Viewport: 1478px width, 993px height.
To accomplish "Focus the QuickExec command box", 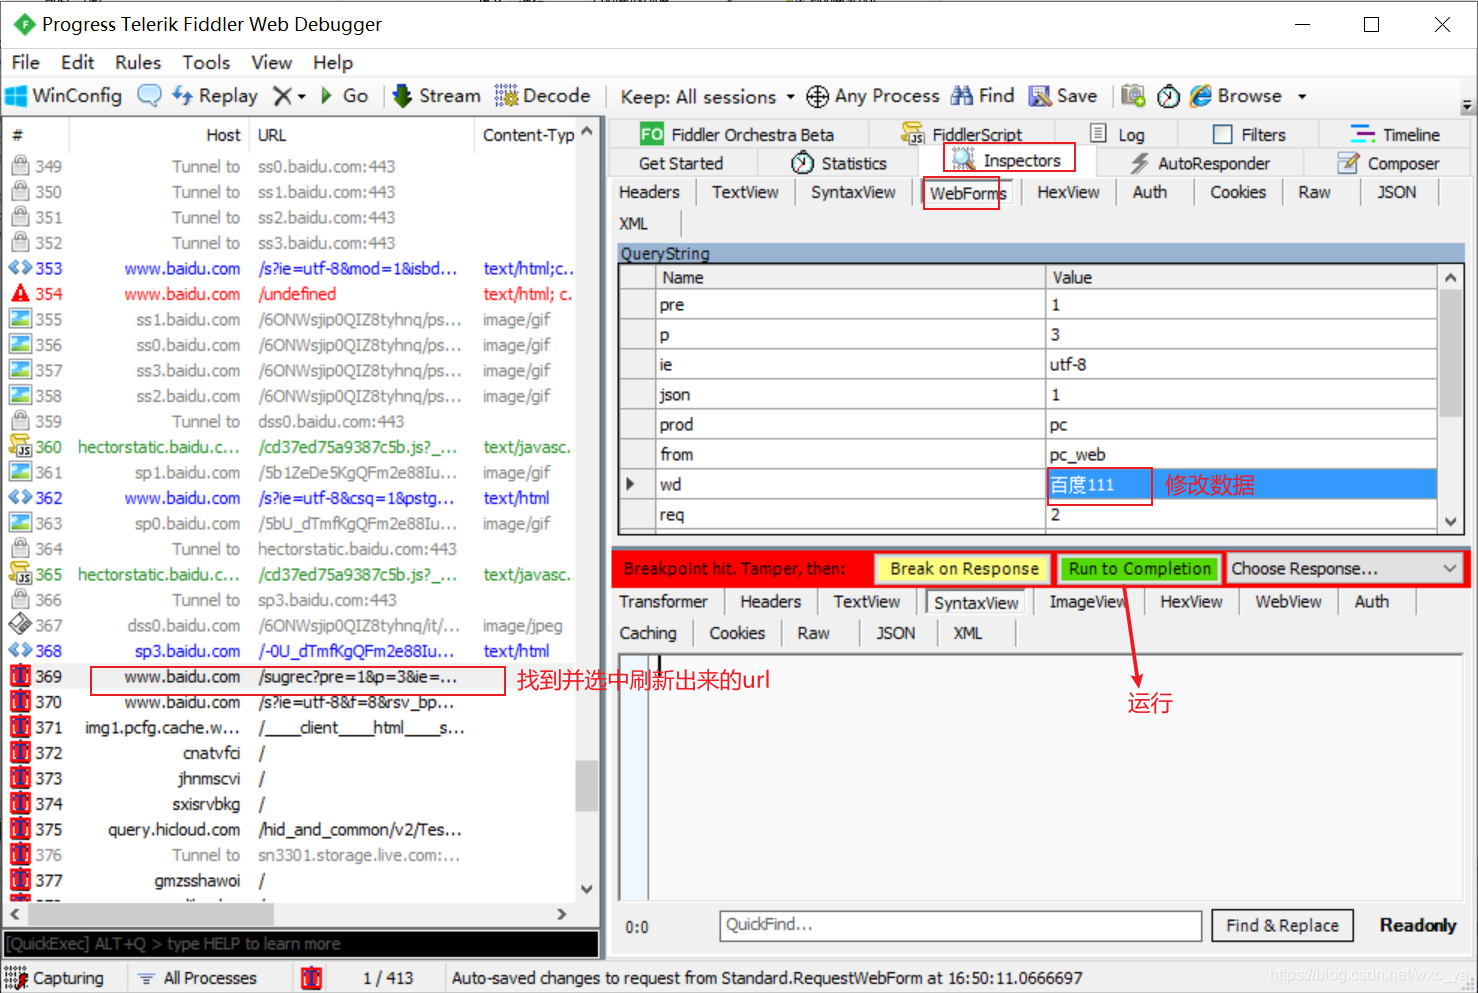I will point(301,944).
